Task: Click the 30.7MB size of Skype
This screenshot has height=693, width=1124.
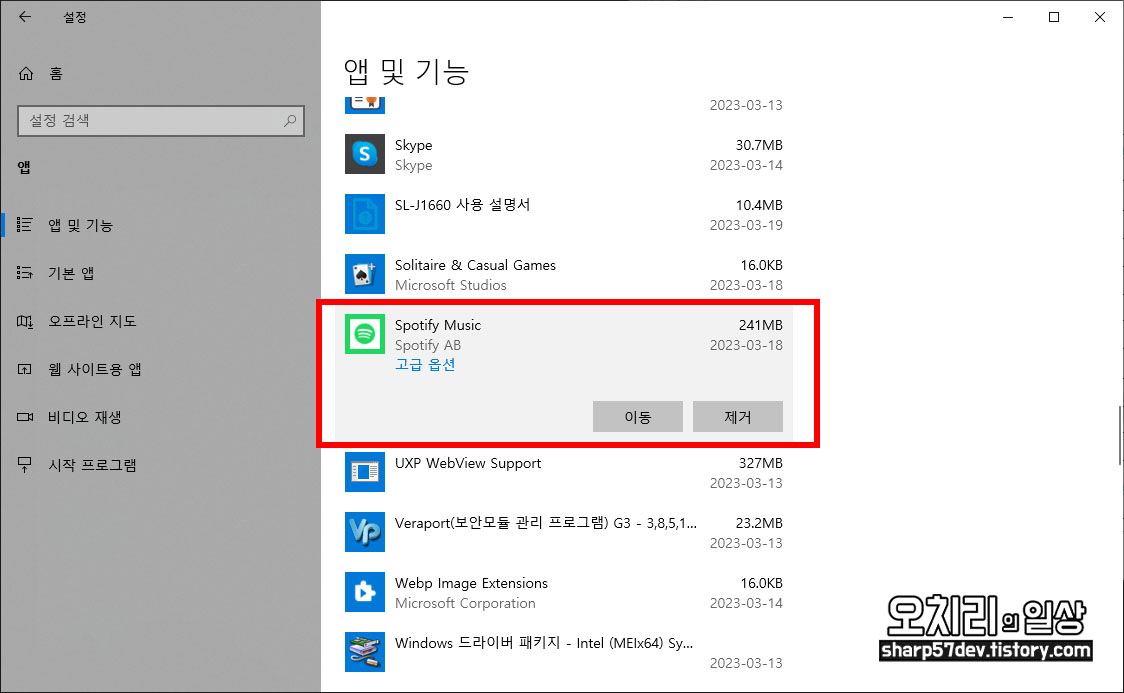Action: pyautogui.click(x=759, y=145)
